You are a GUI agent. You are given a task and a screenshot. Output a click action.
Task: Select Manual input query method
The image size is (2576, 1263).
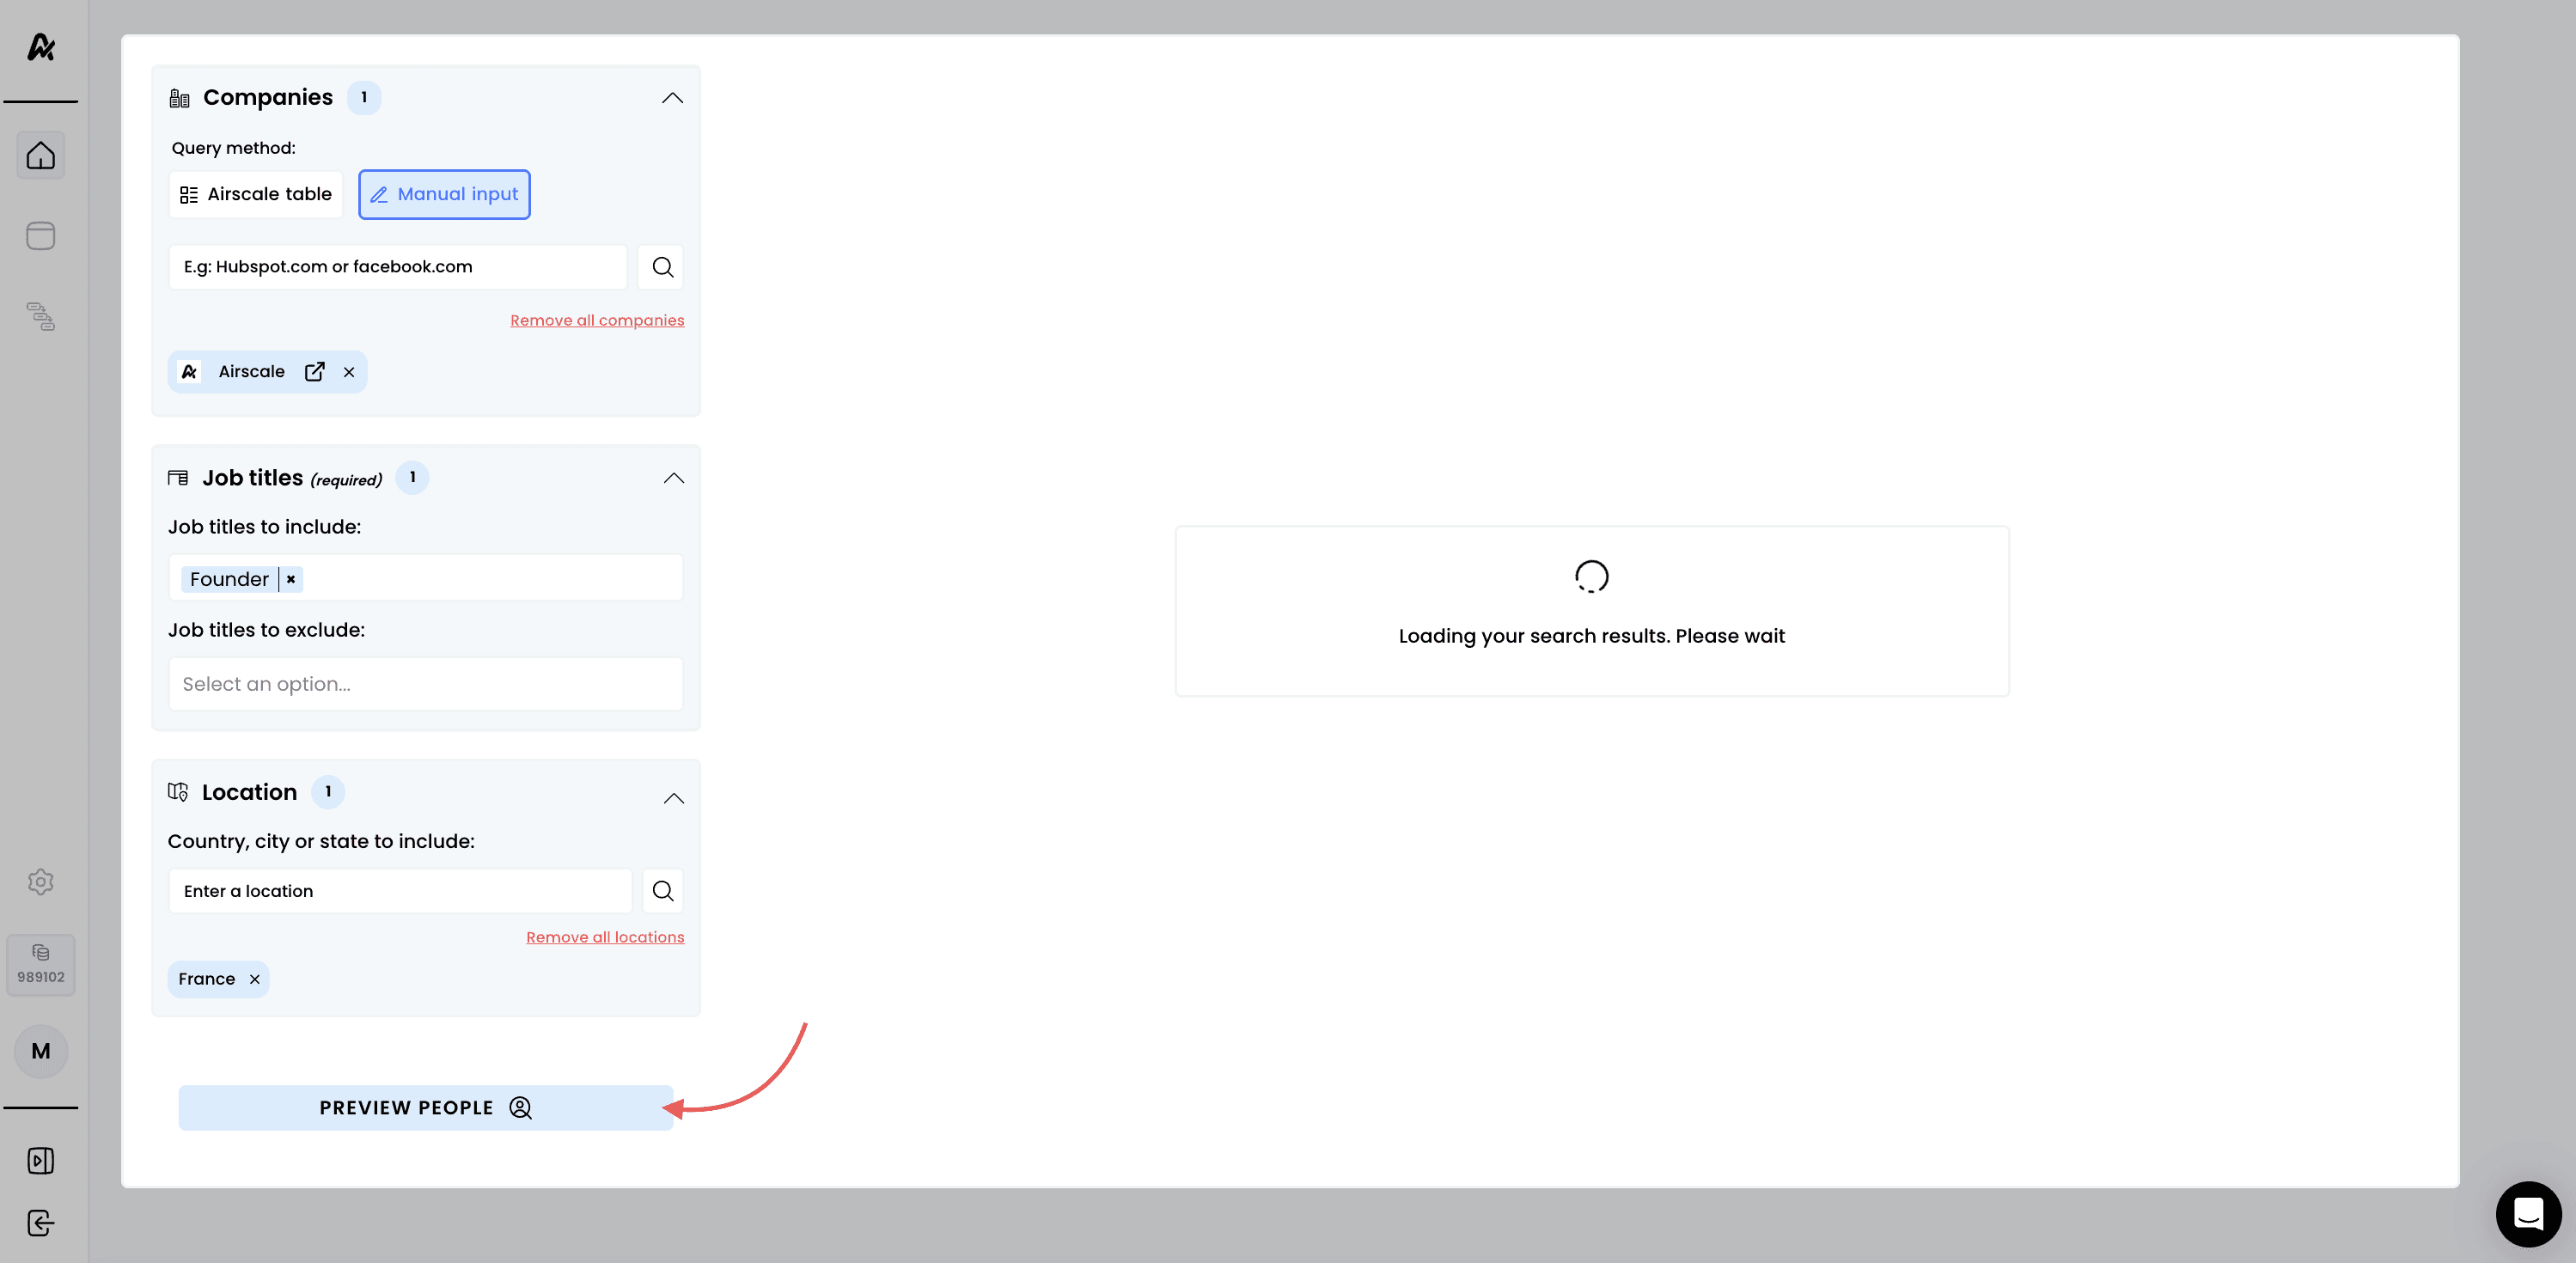pos(444,194)
